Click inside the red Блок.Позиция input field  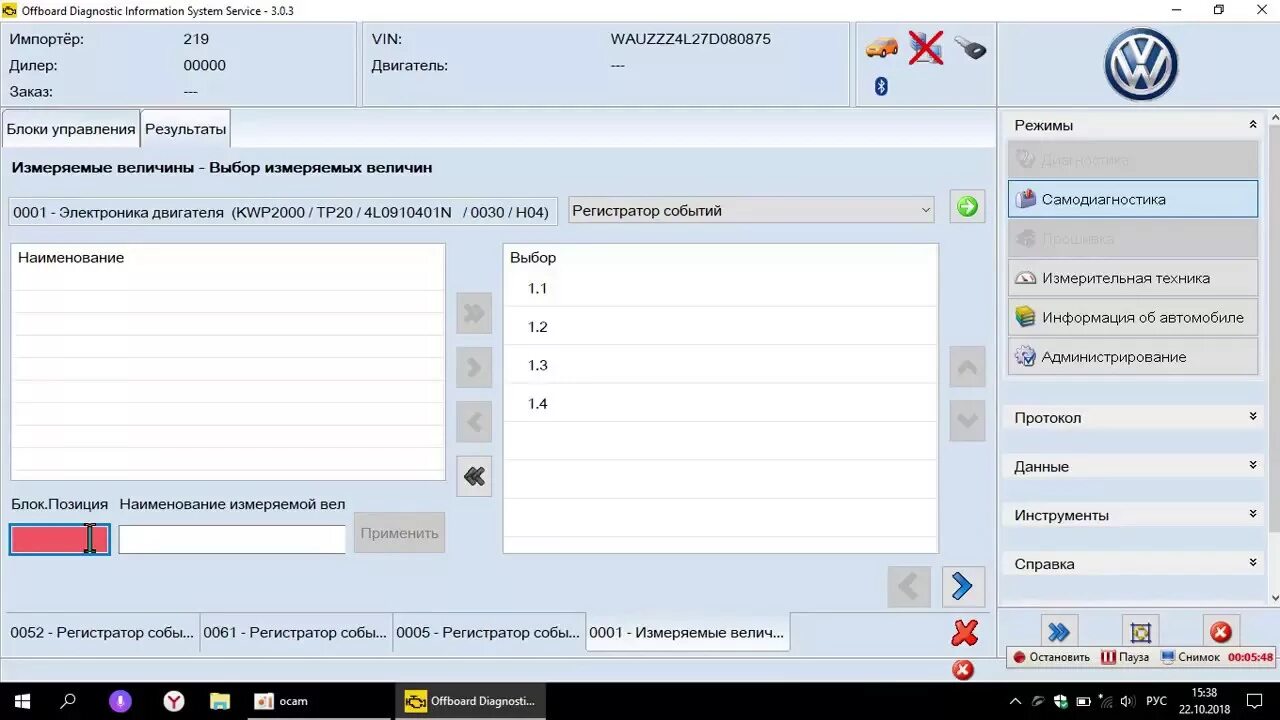[x=59, y=538]
